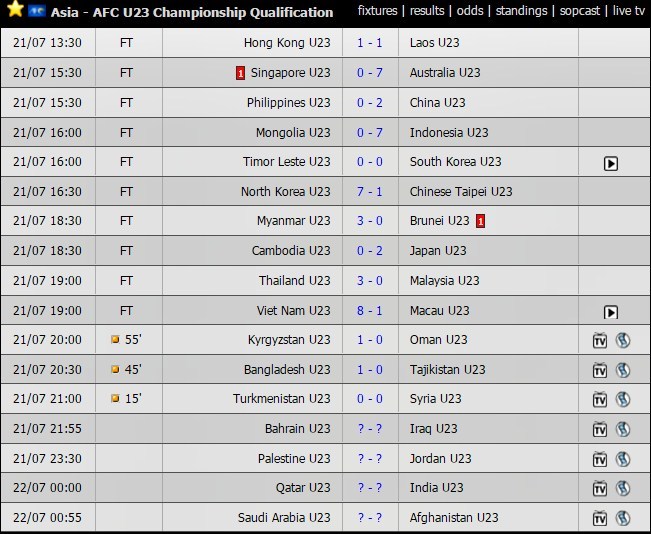Open the live tv link

tap(629, 10)
